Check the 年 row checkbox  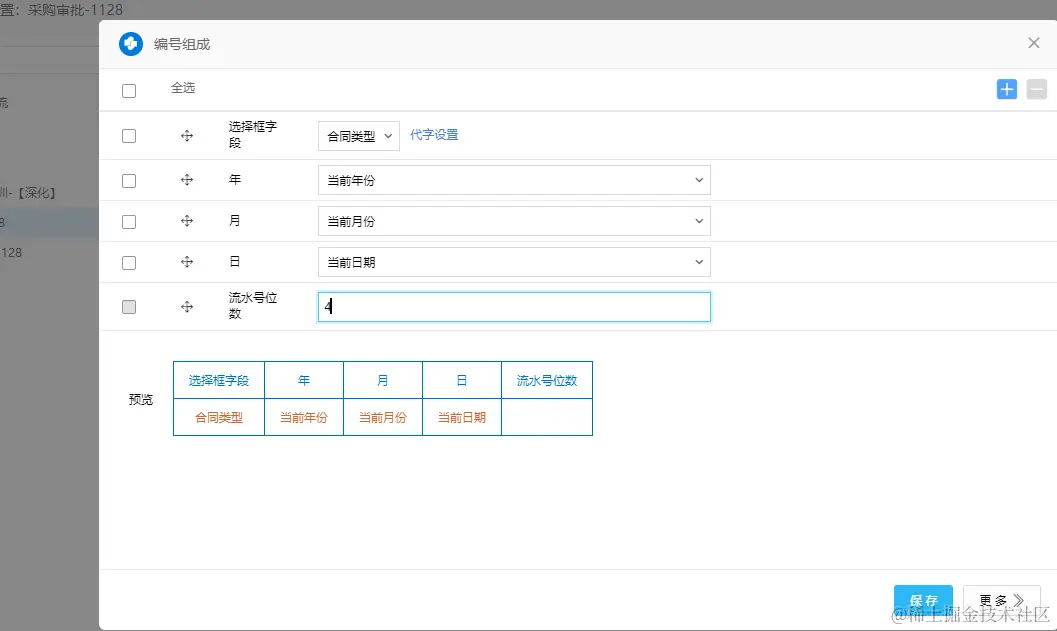coord(129,181)
